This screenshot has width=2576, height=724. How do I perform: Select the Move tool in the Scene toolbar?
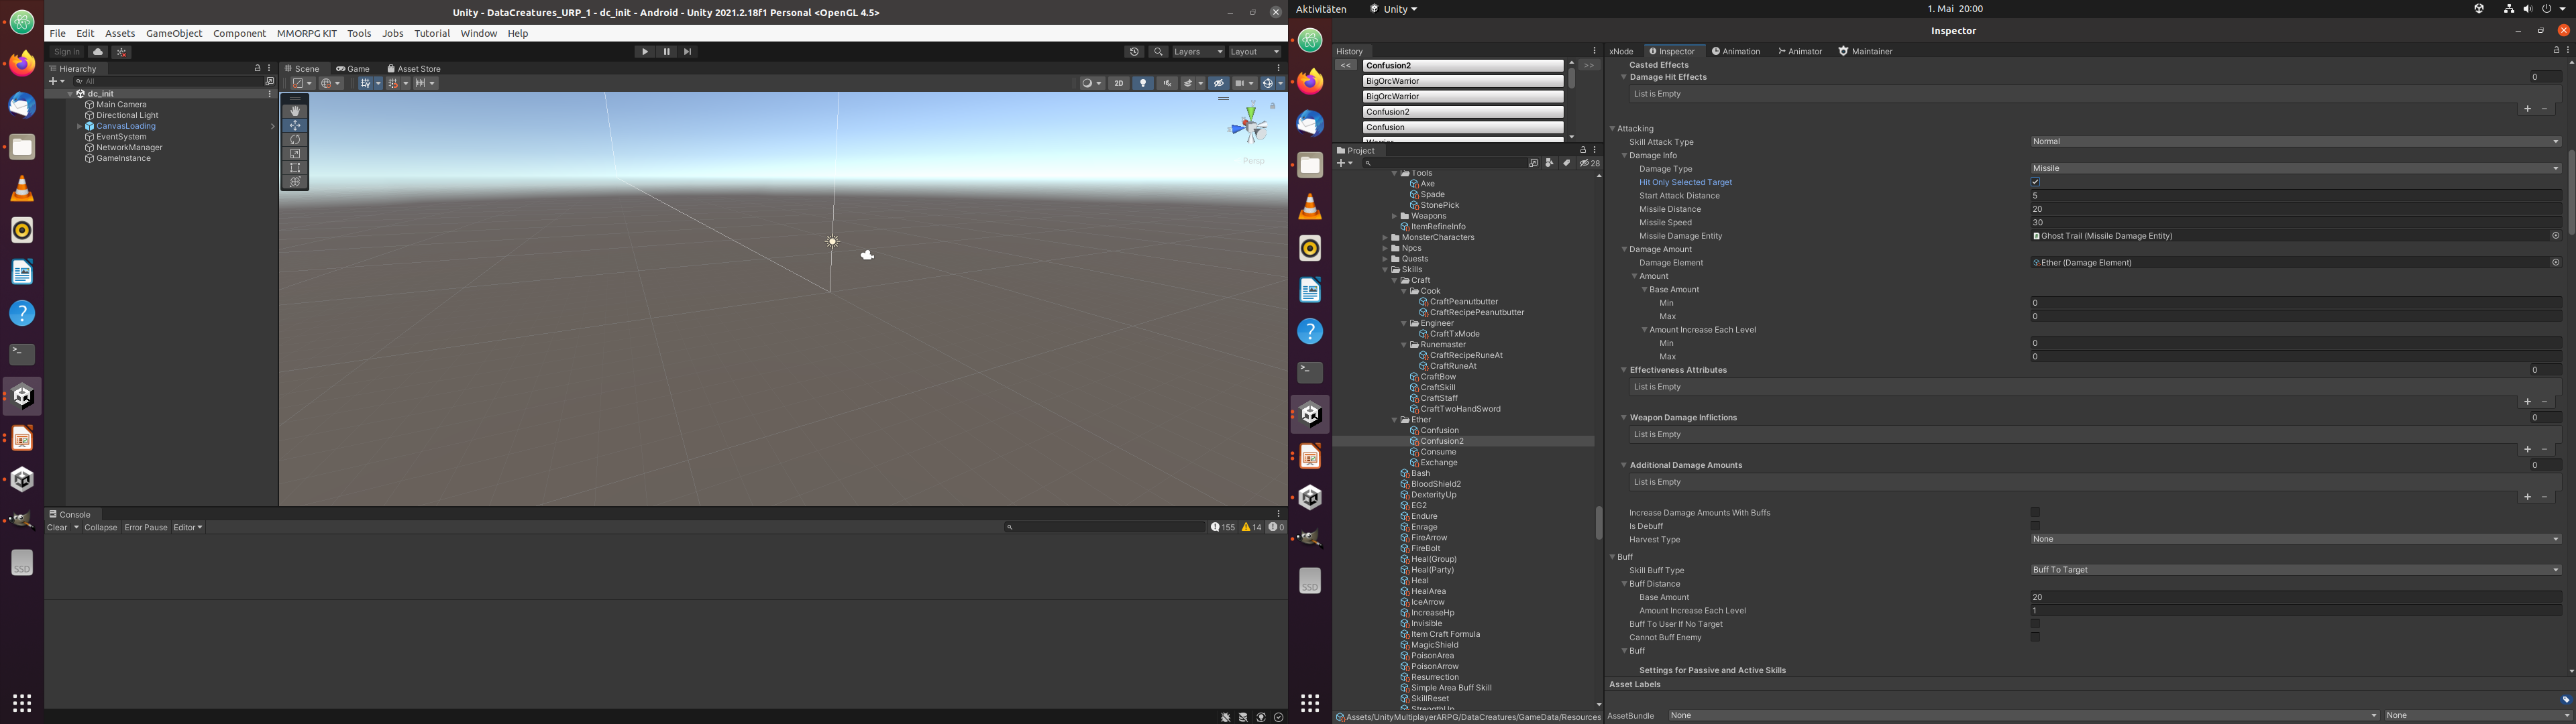point(294,125)
